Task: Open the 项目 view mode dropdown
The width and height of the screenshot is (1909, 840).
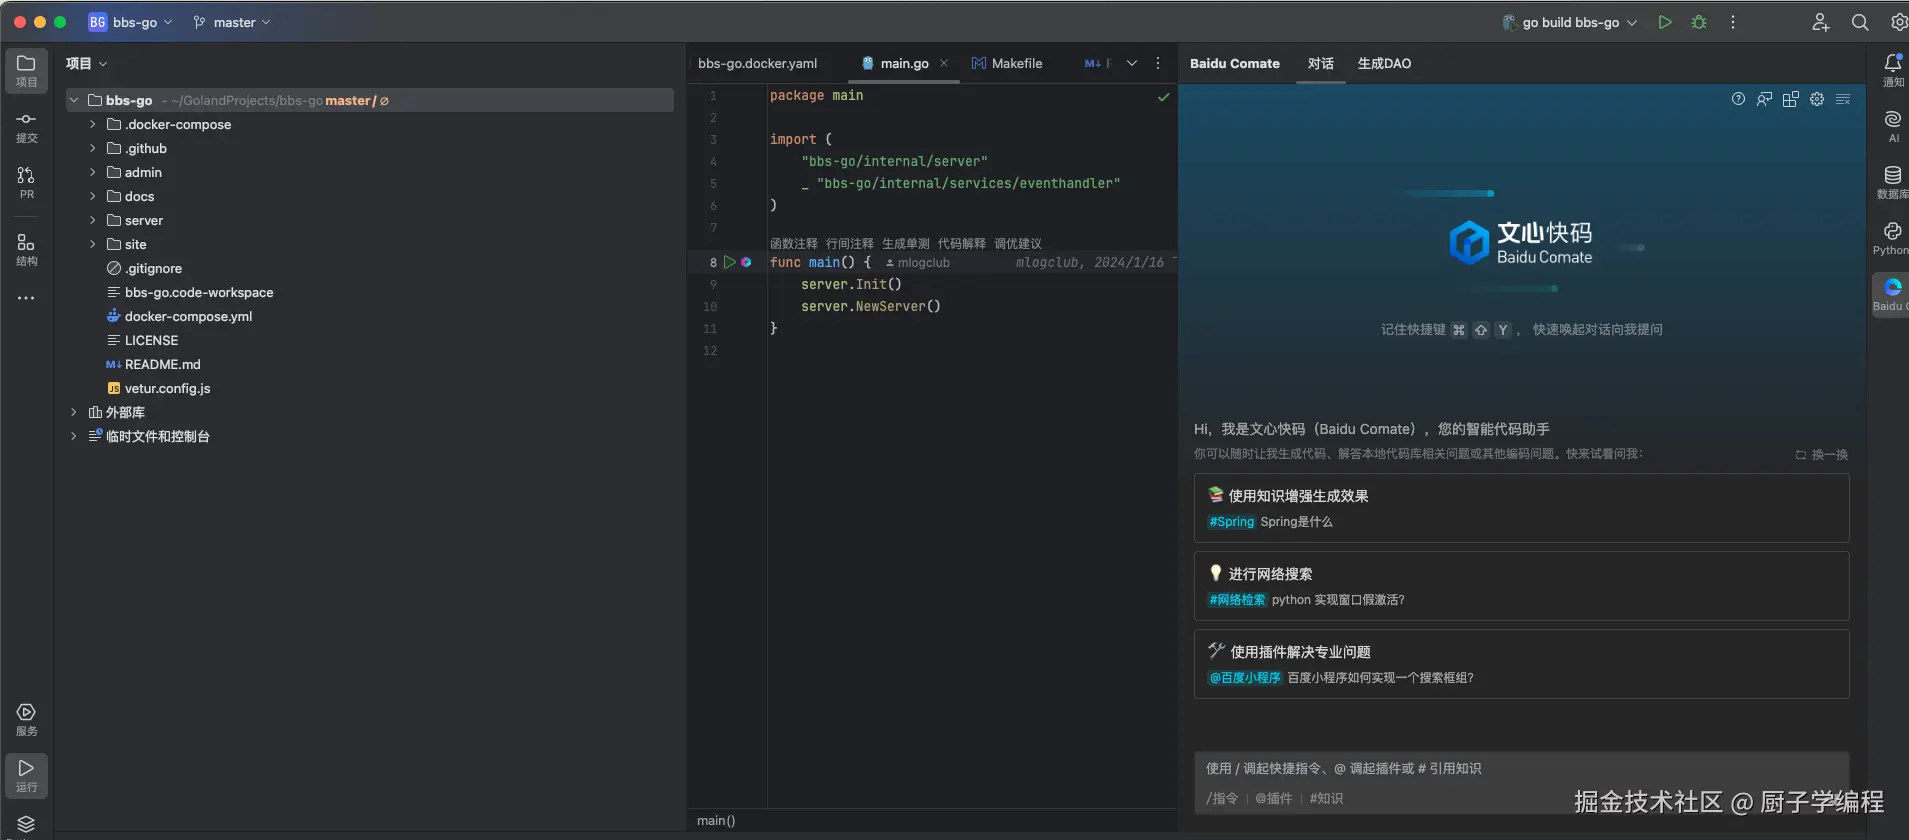Action: [86, 63]
